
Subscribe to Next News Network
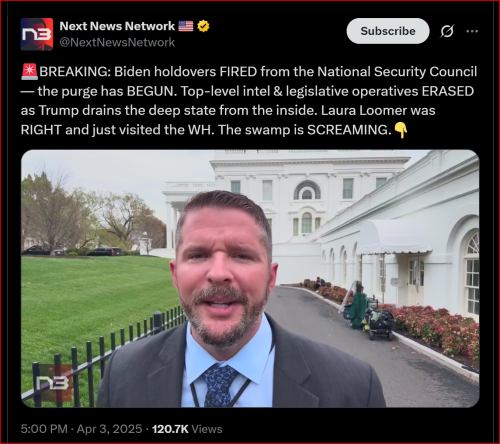388,31
